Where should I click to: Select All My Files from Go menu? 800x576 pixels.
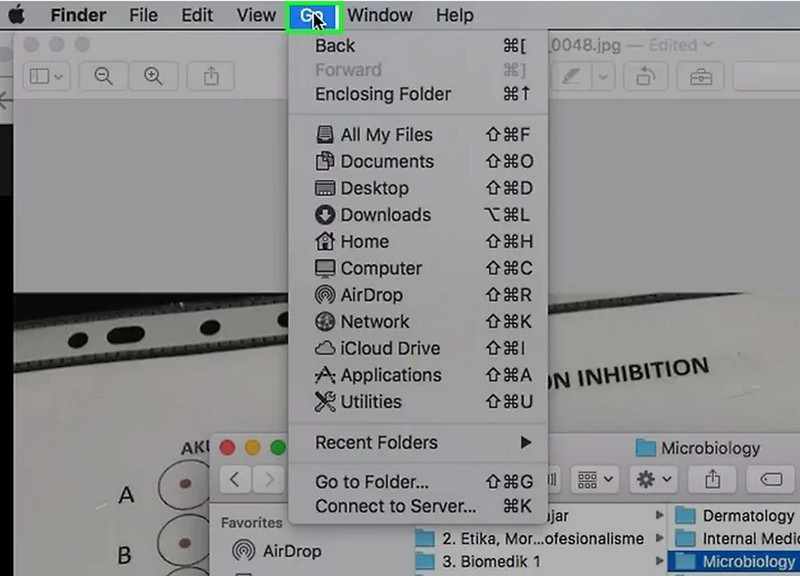click(x=418, y=135)
